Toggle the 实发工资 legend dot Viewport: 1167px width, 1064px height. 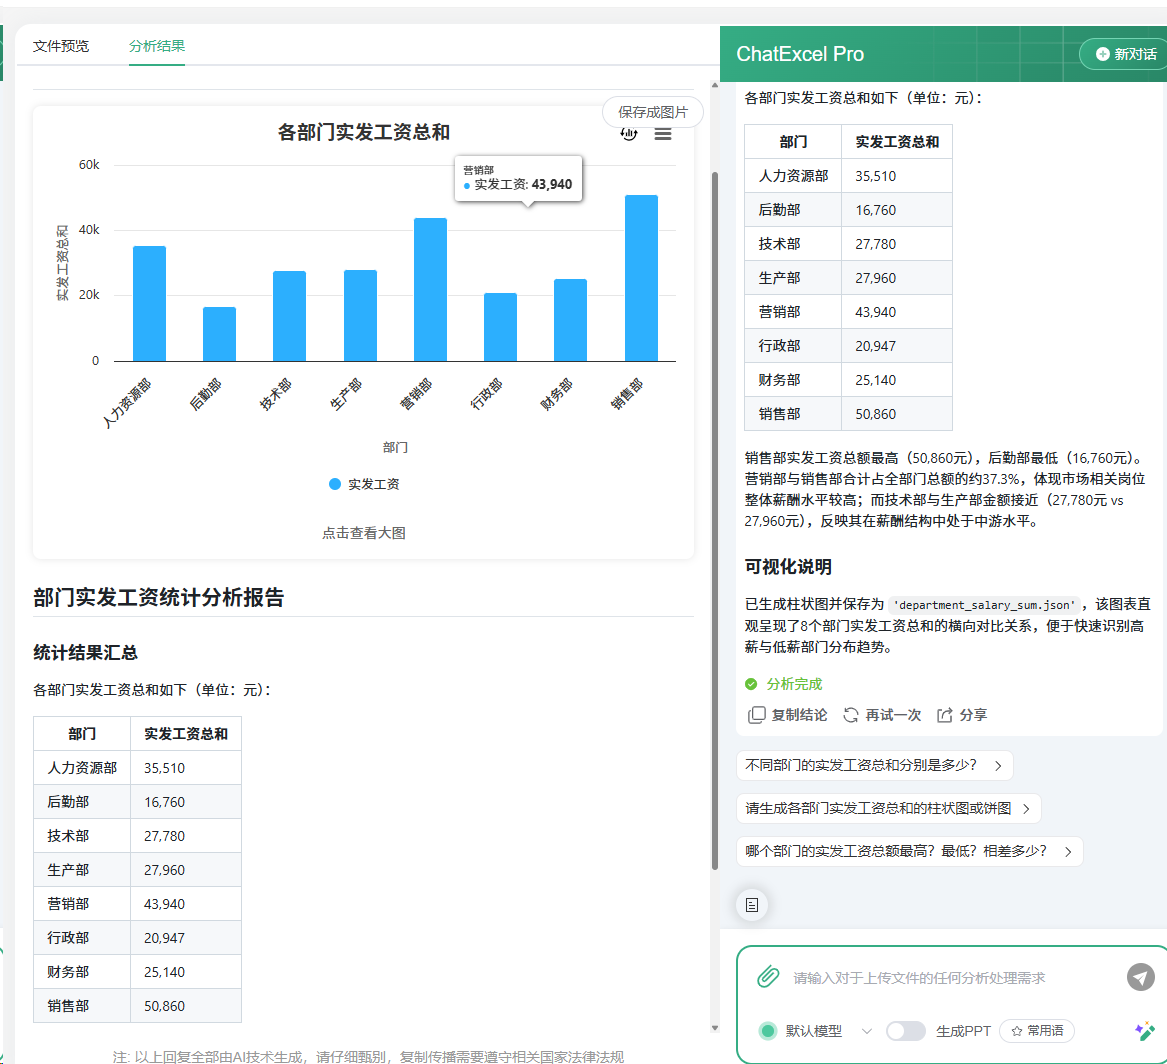tap(335, 484)
